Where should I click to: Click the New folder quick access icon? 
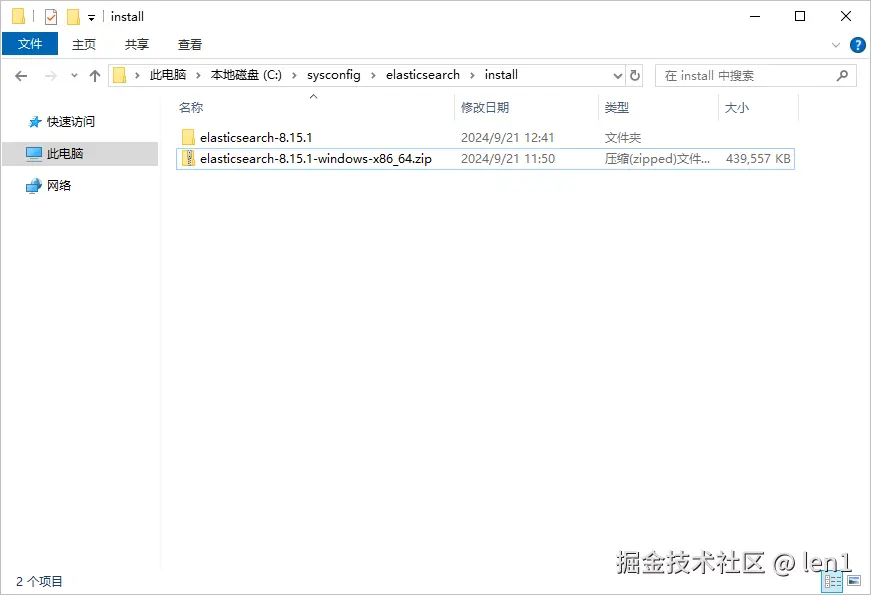click(73, 17)
